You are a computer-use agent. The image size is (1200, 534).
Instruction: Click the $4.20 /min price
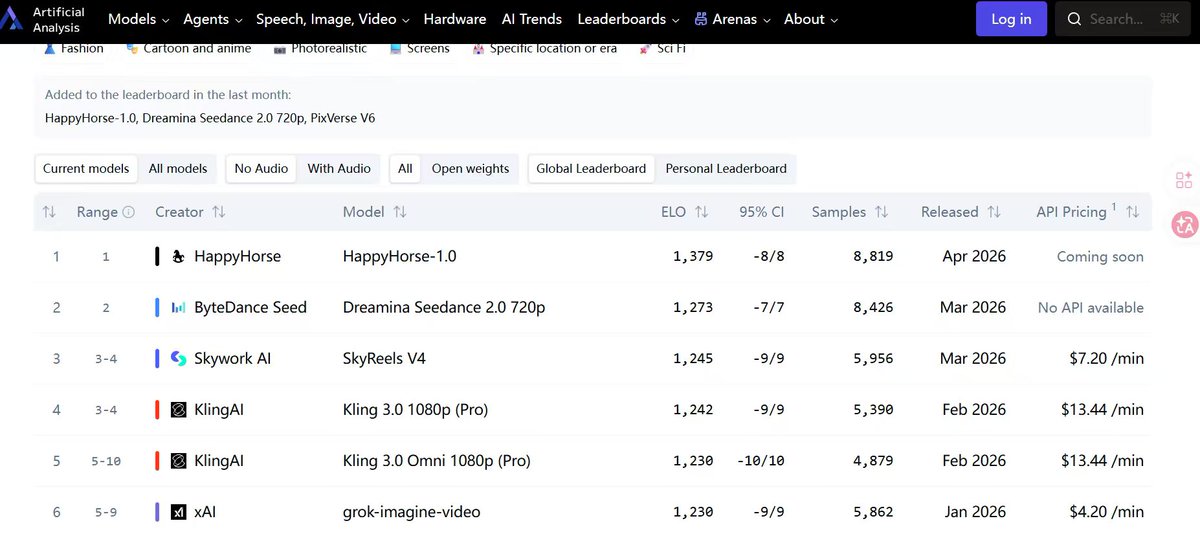pyautogui.click(x=1106, y=511)
